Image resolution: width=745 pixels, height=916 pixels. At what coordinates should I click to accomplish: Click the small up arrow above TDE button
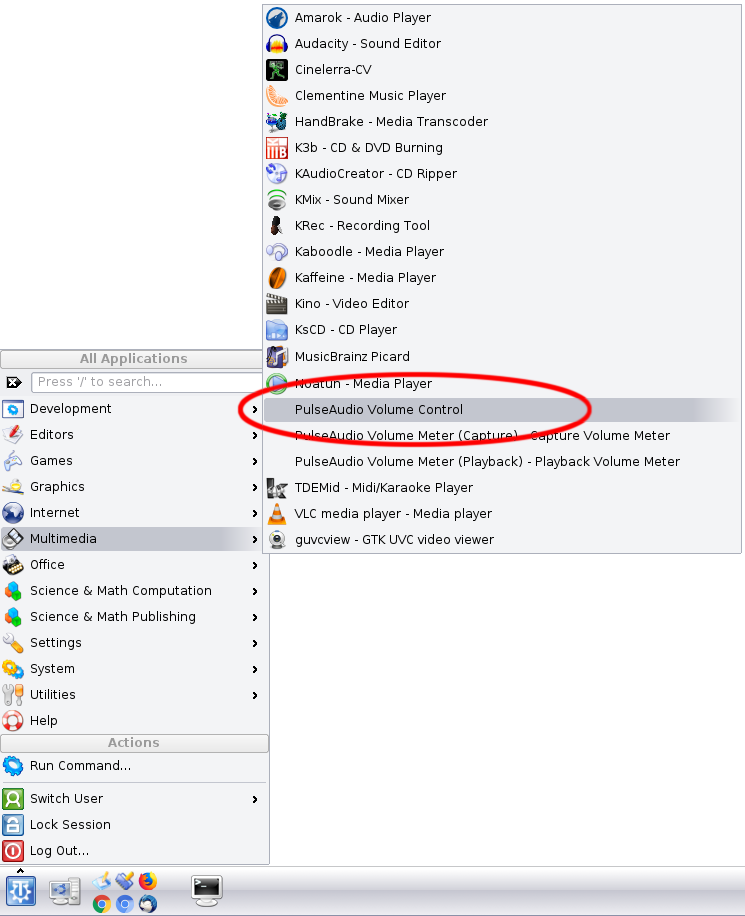click(20, 870)
